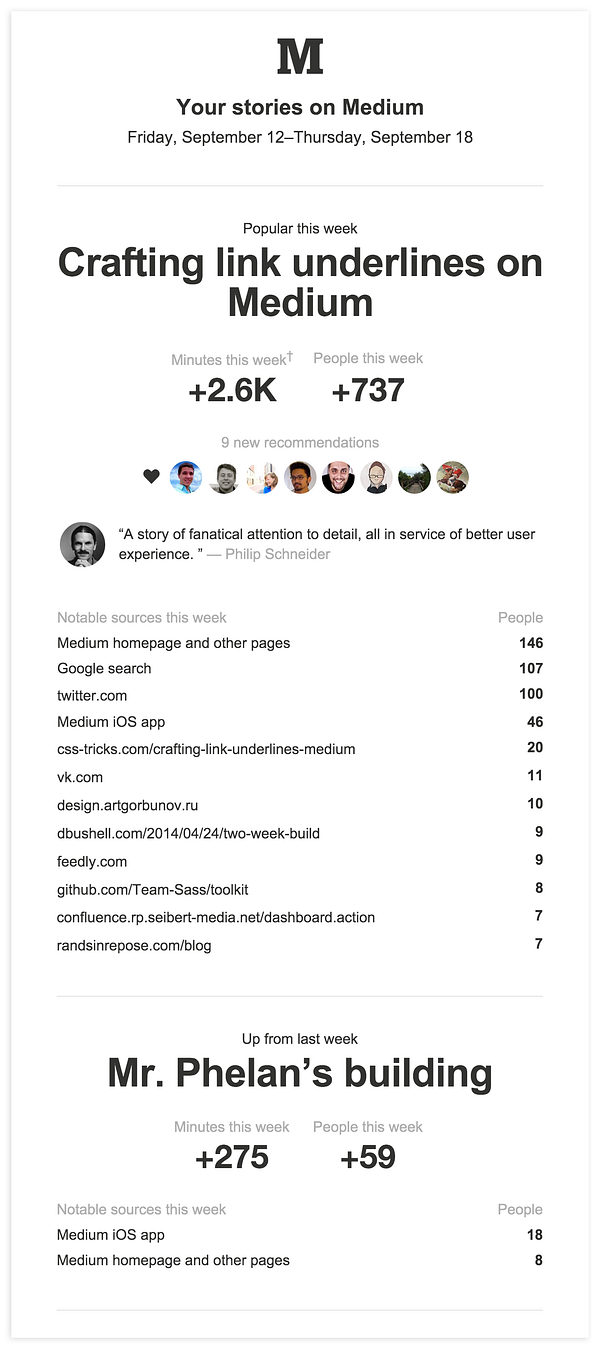The width and height of the screenshot is (600, 1349).
Task: Click the cartoon-style recommender avatar
Action: (x=376, y=477)
